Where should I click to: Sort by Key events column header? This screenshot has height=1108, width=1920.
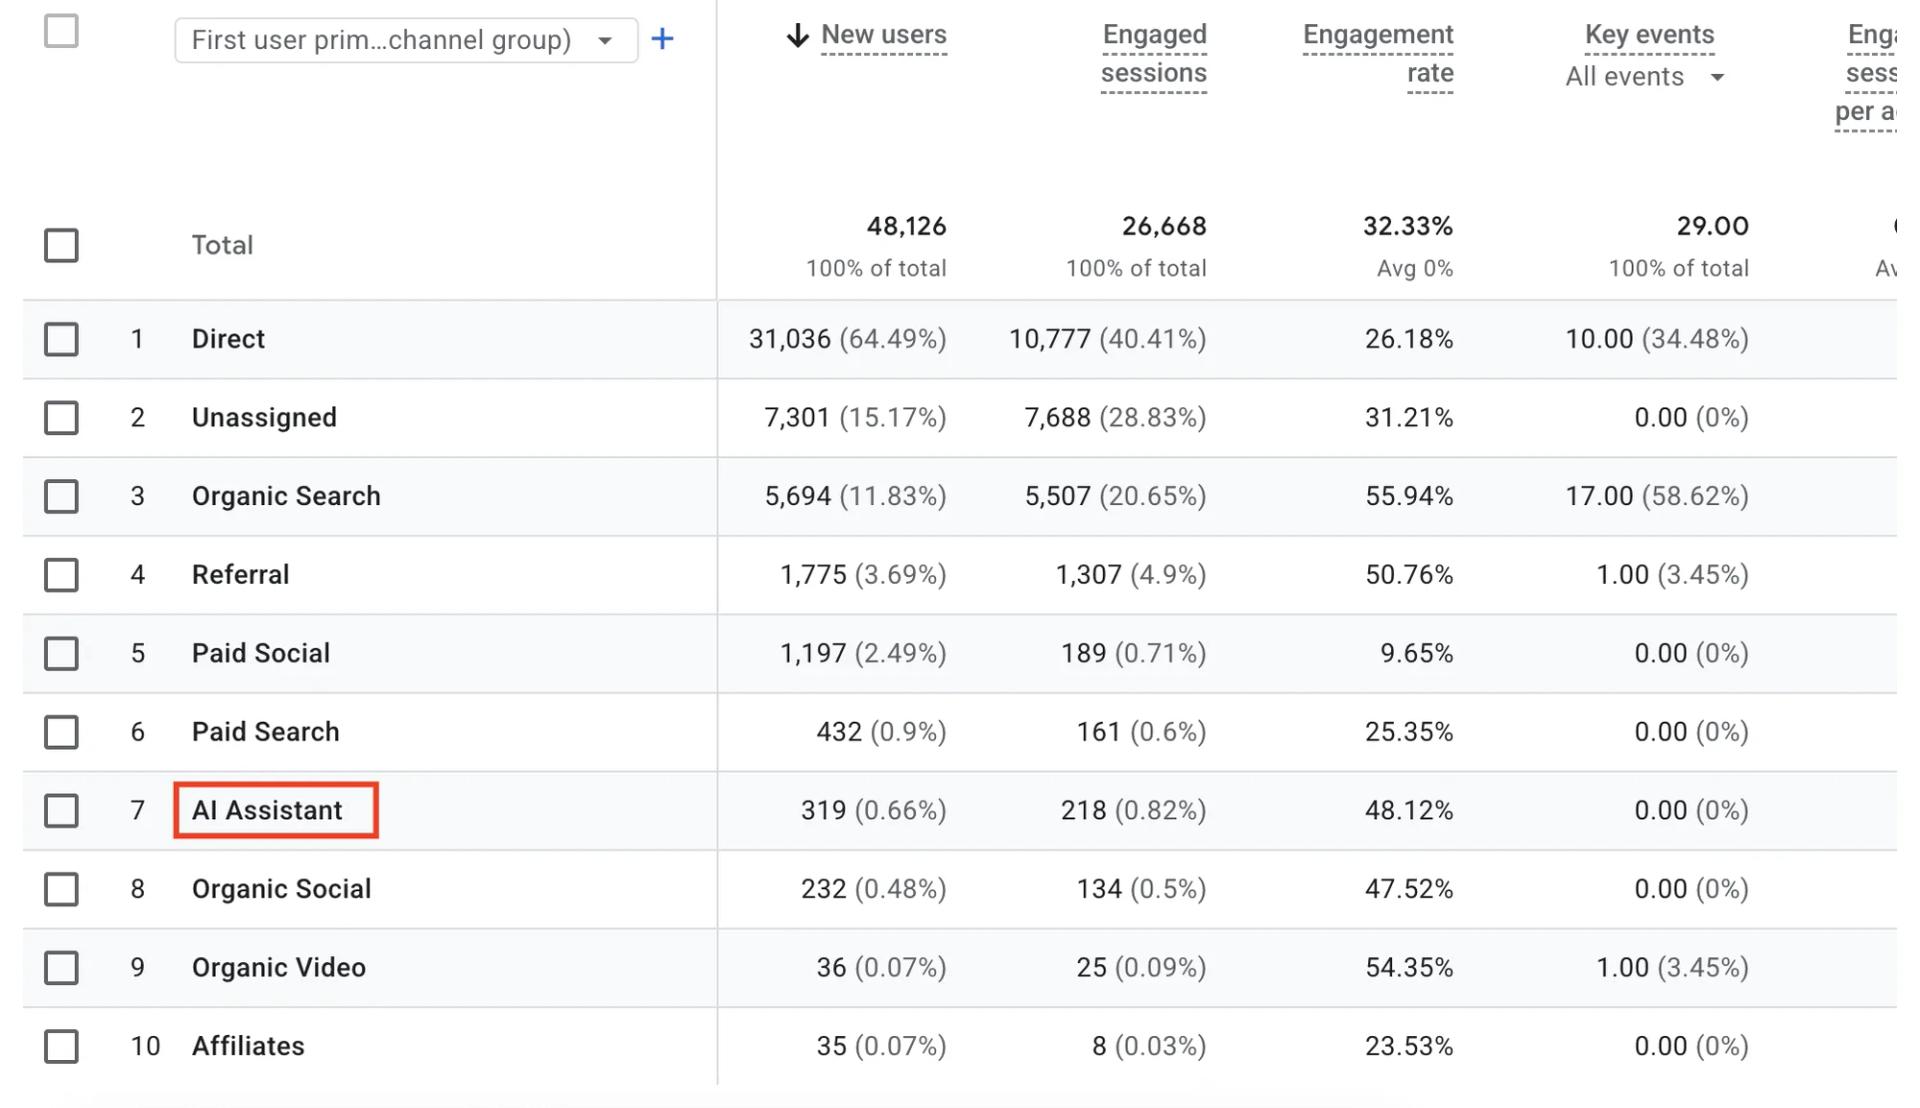1649,35
